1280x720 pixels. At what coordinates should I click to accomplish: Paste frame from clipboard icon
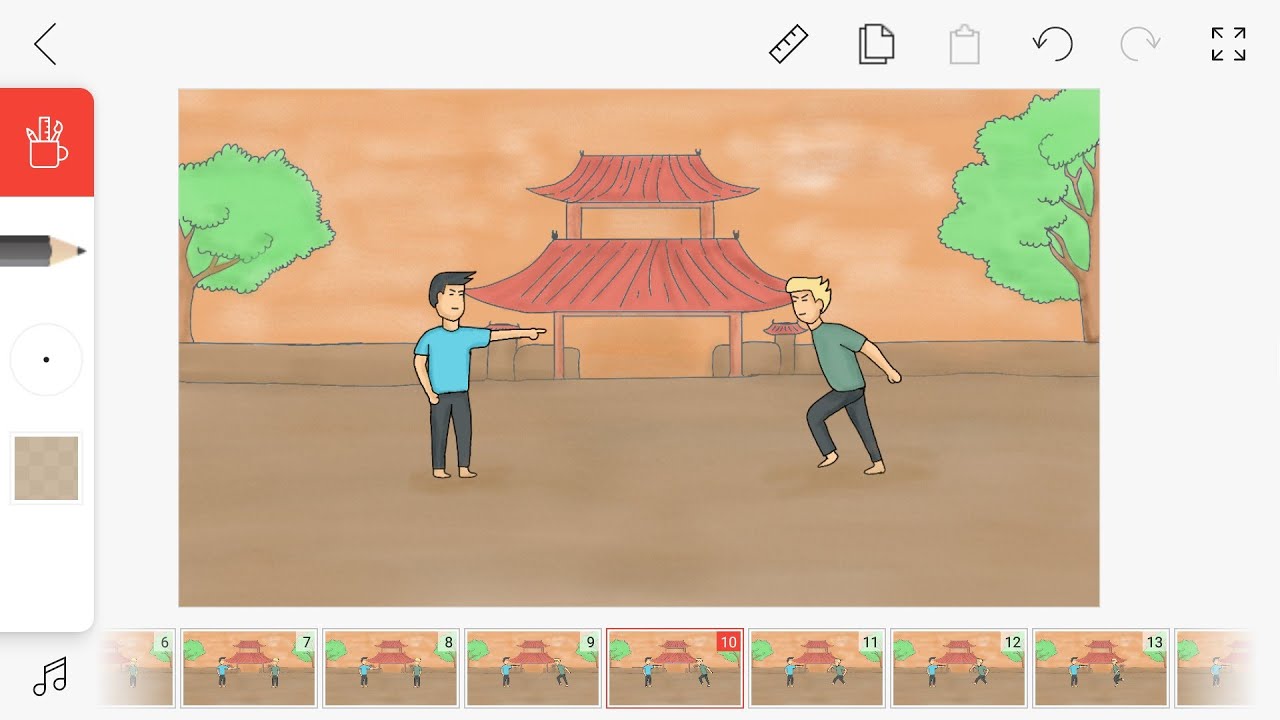(x=964, y=45)
